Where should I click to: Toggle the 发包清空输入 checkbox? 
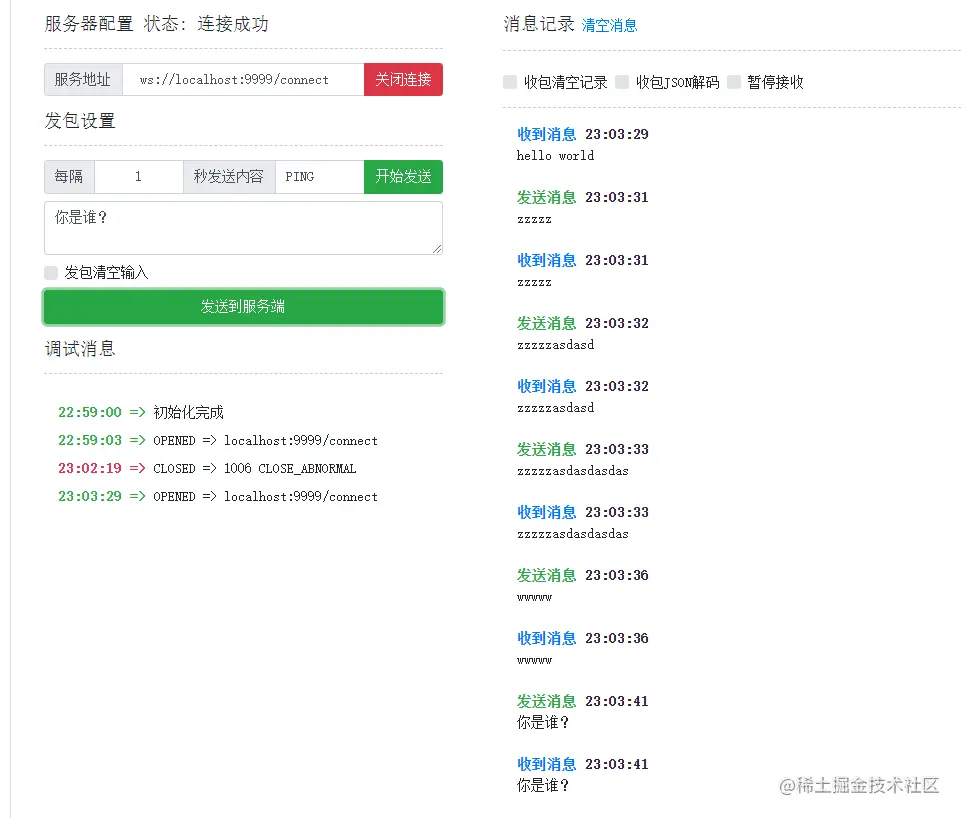tap(51, 272)
